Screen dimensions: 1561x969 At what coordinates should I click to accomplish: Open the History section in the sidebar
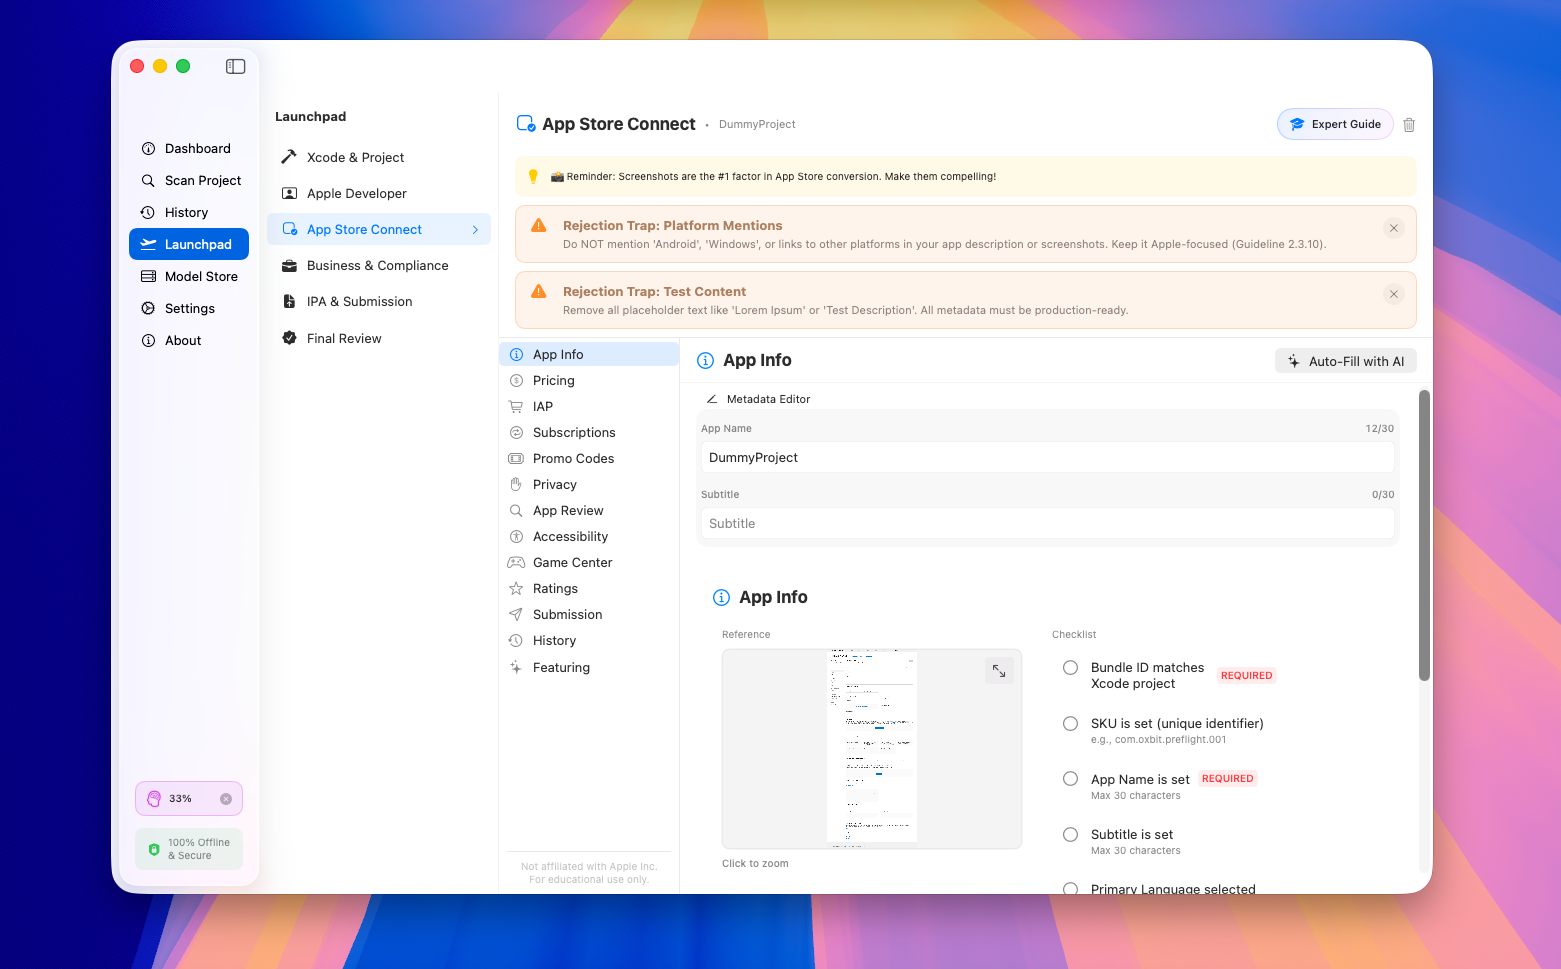(x=187, y=212)
